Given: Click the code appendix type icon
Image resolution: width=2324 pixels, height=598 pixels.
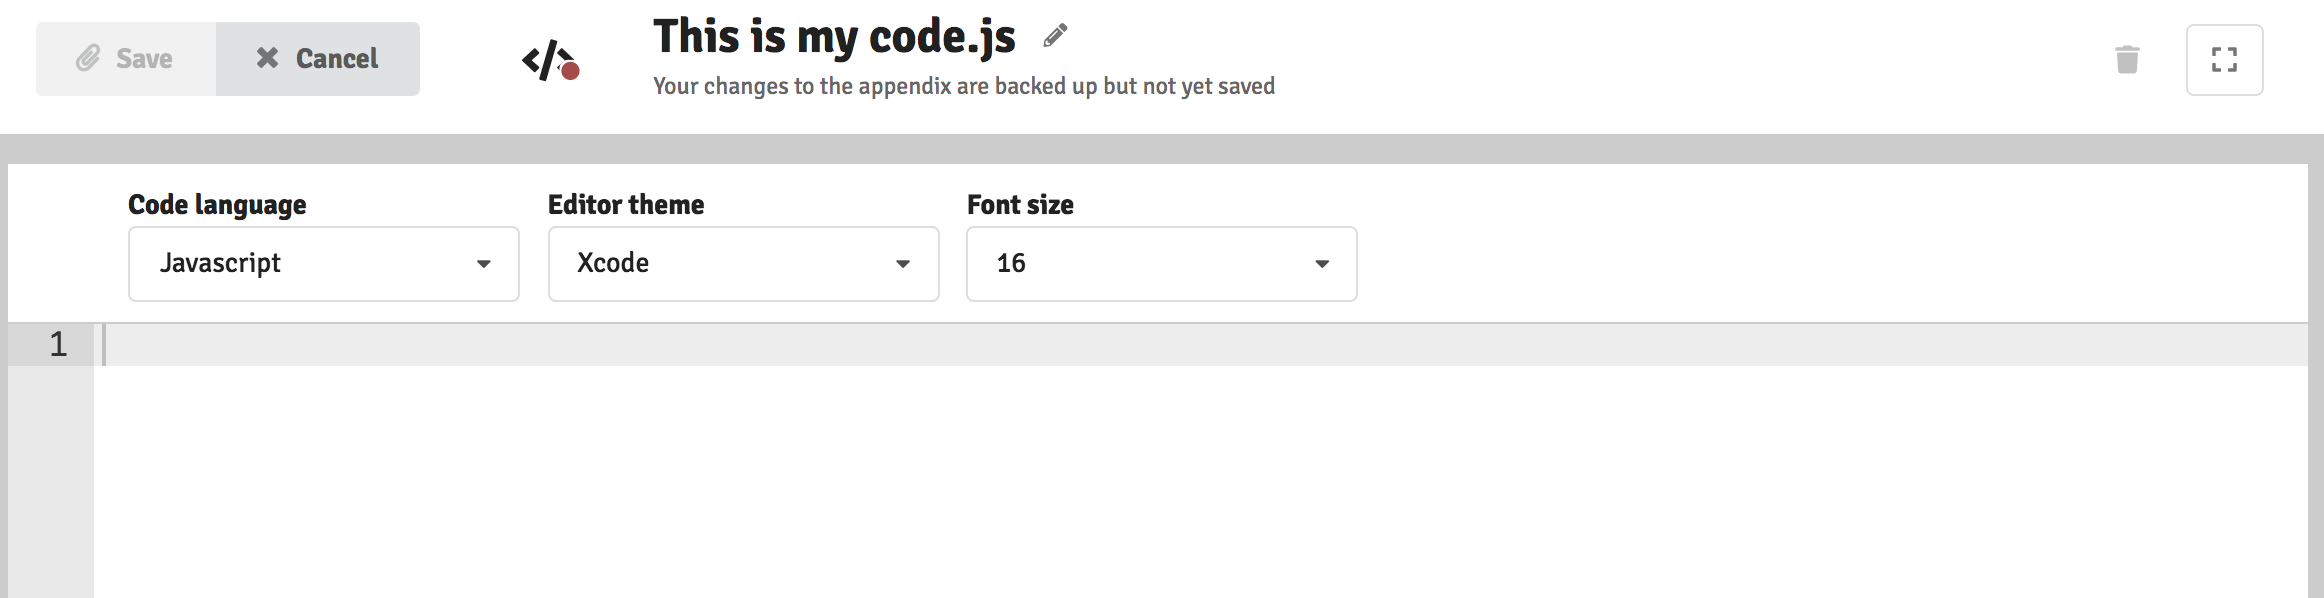Looking at the screenshot, I should (x=551, y=61).
